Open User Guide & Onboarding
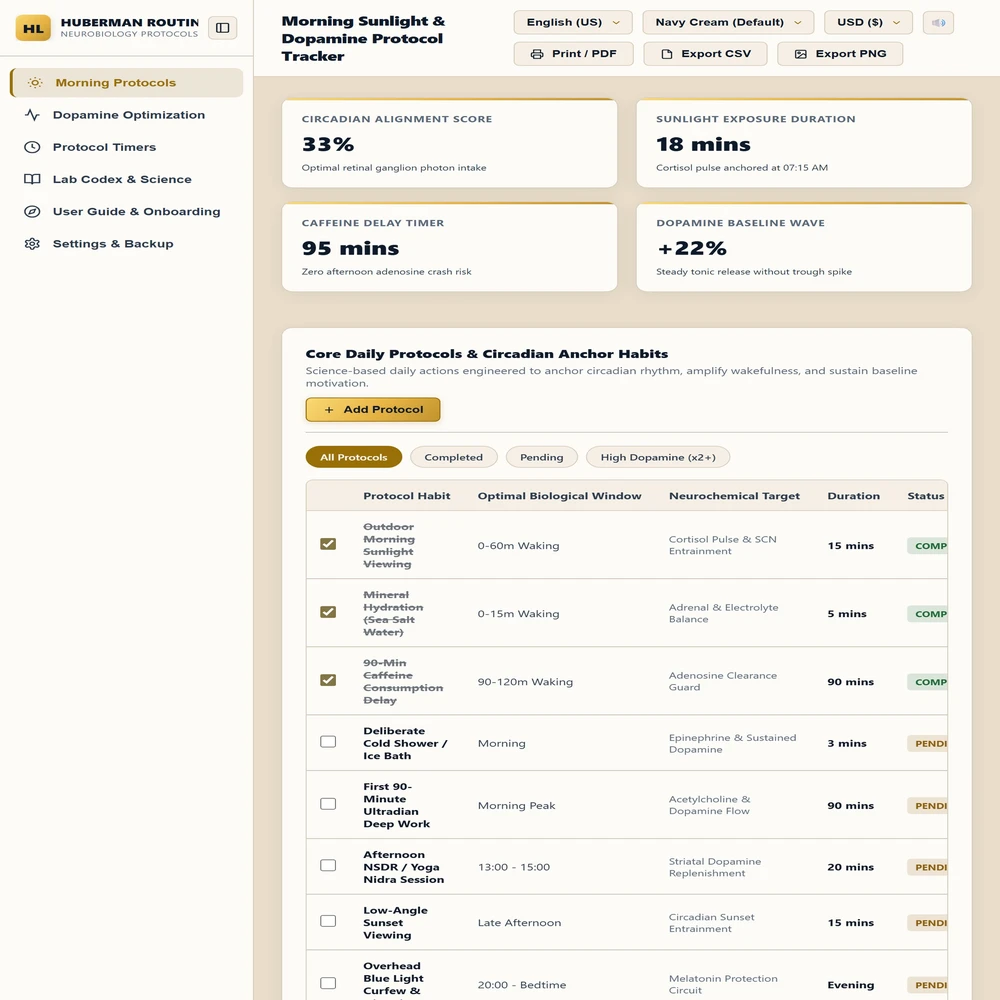 127,212
